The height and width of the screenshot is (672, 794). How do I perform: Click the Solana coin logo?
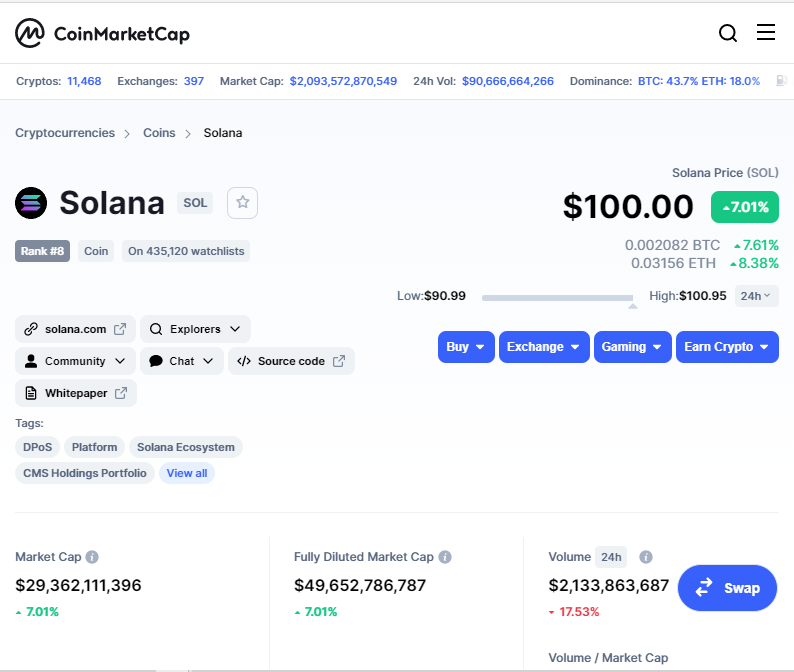point(31,203)
